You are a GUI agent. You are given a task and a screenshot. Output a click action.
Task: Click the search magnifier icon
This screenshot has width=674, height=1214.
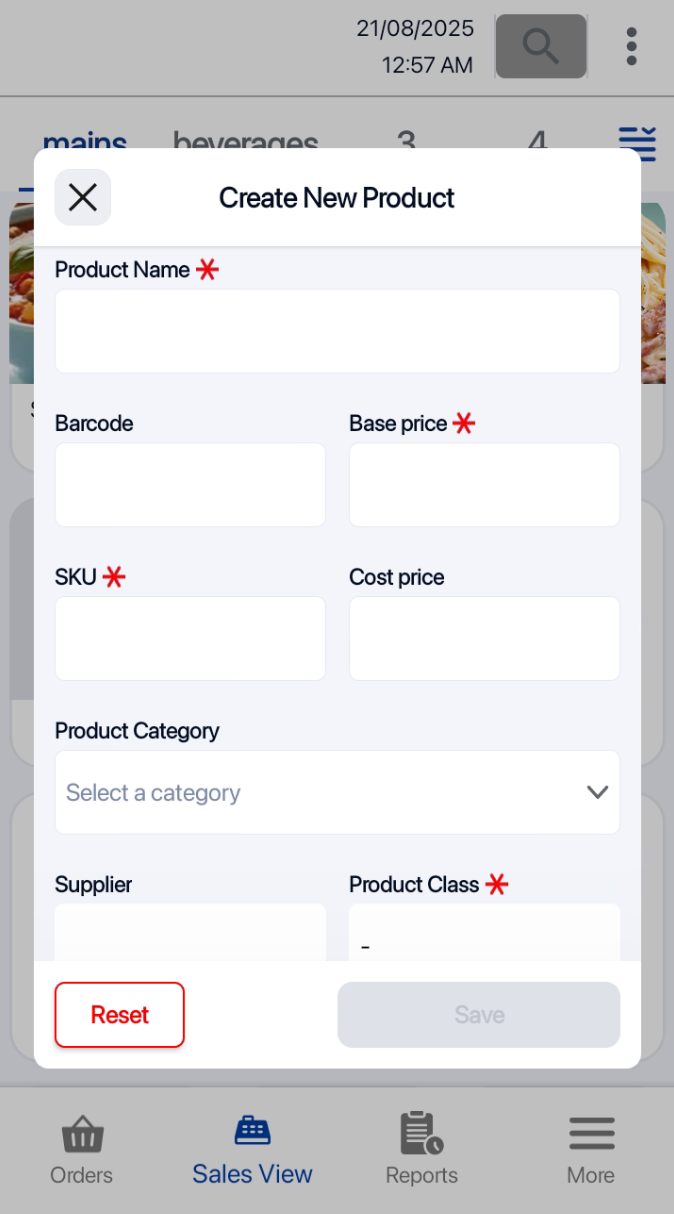click(541, 46)
